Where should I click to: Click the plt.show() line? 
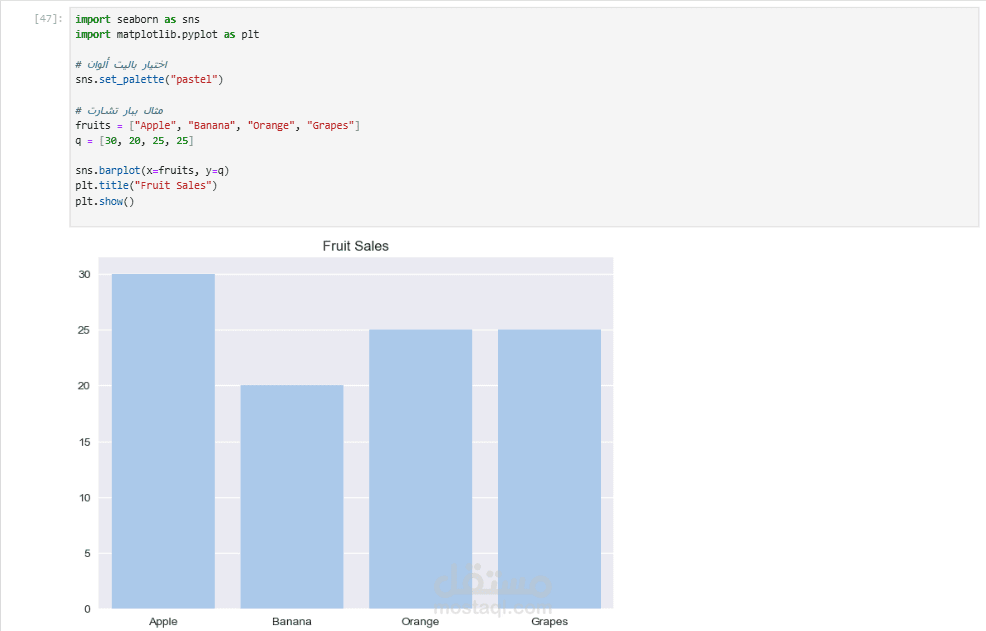[104, 201]
